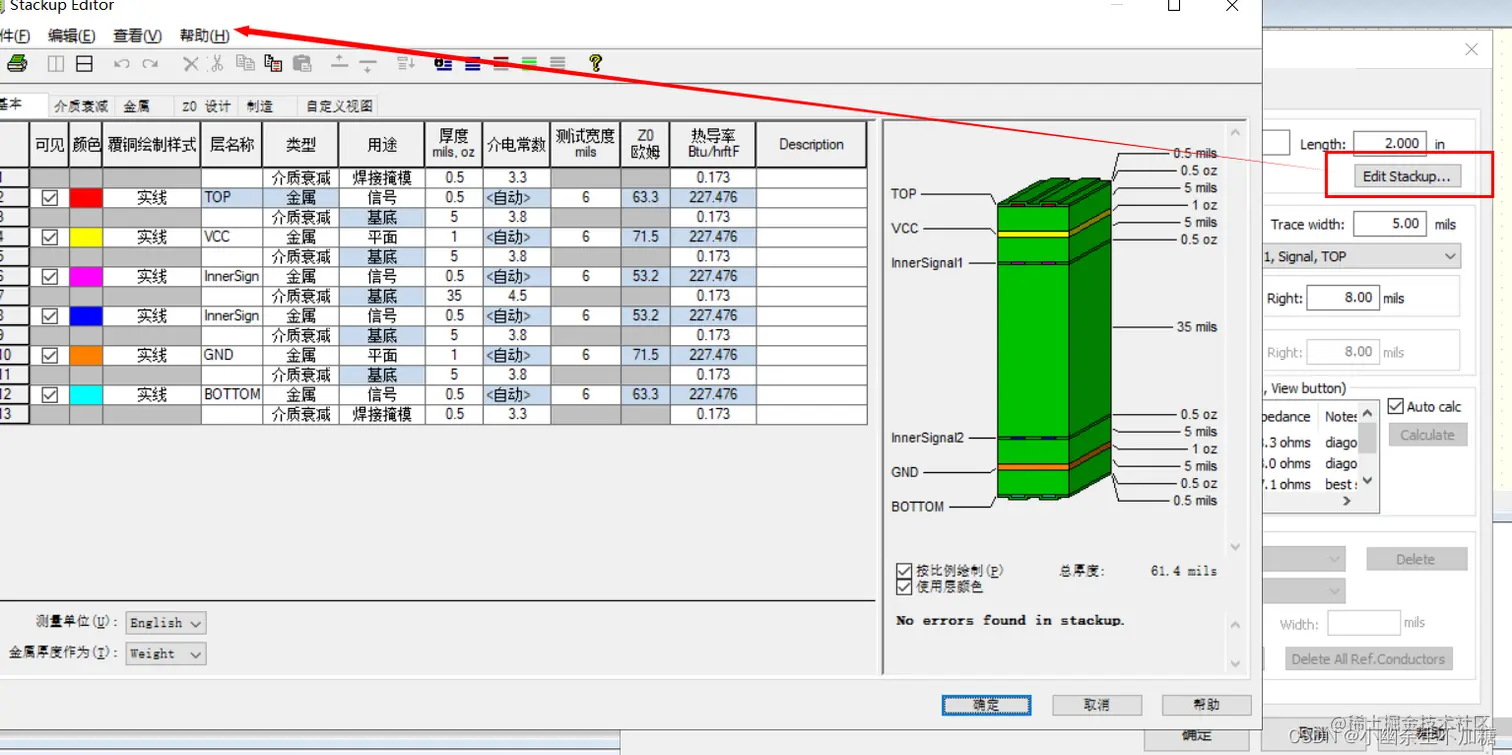The height and width of the screenshot is (755, 1512).
Task: Click the Delete All Ref.Conductors button
Action: point(1368,659)
